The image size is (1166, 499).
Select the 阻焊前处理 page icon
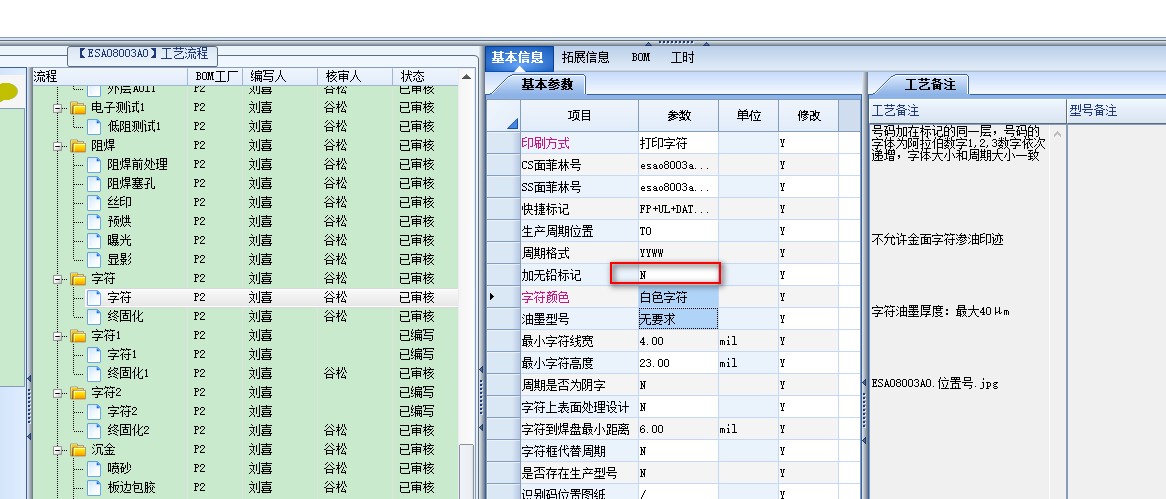click(x=94, y=164)
